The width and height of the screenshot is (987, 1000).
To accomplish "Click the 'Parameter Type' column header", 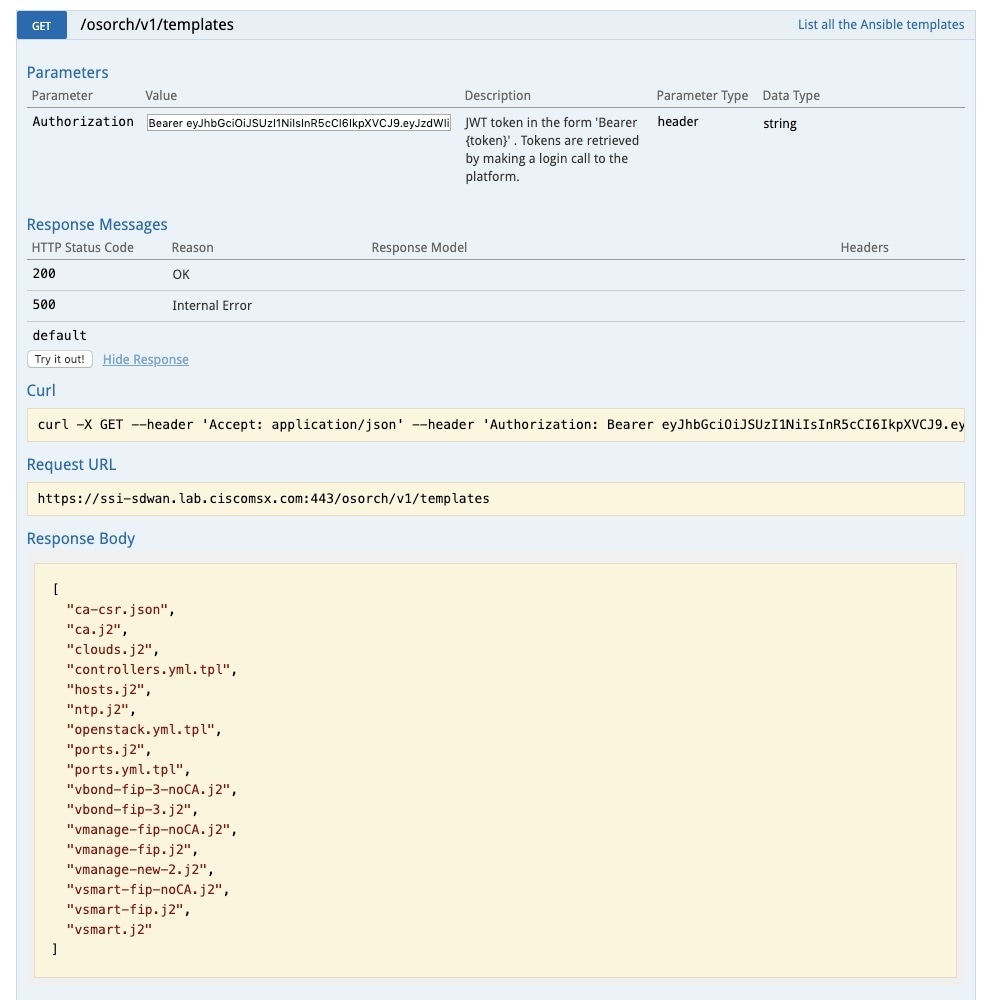I will [x=702, y=96].
